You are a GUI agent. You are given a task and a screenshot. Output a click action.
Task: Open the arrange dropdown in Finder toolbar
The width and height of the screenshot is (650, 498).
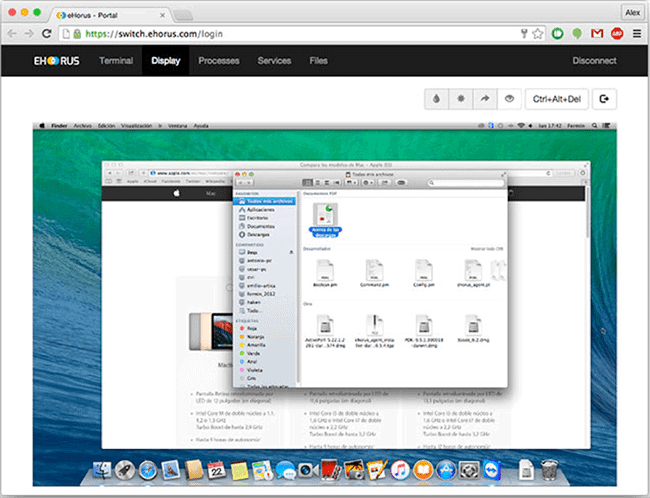pyautogui.click(x=351, y=182)
